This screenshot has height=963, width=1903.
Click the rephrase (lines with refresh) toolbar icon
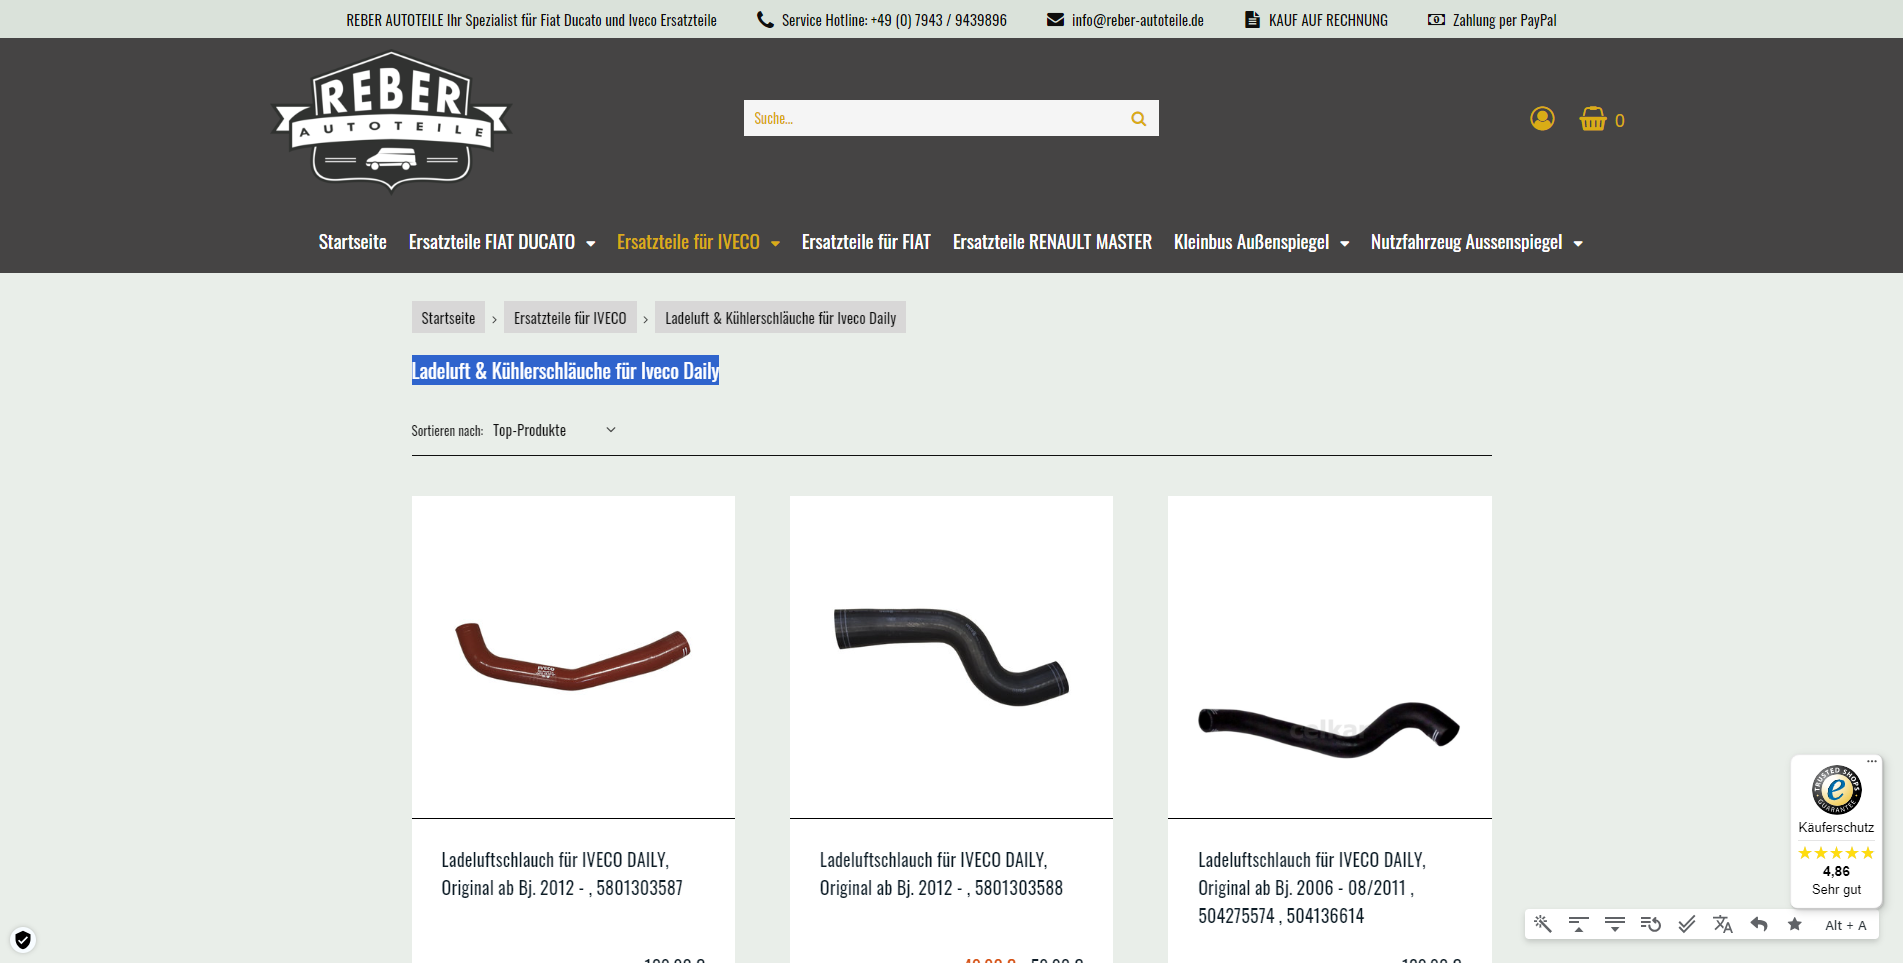tap(1651, 924)
